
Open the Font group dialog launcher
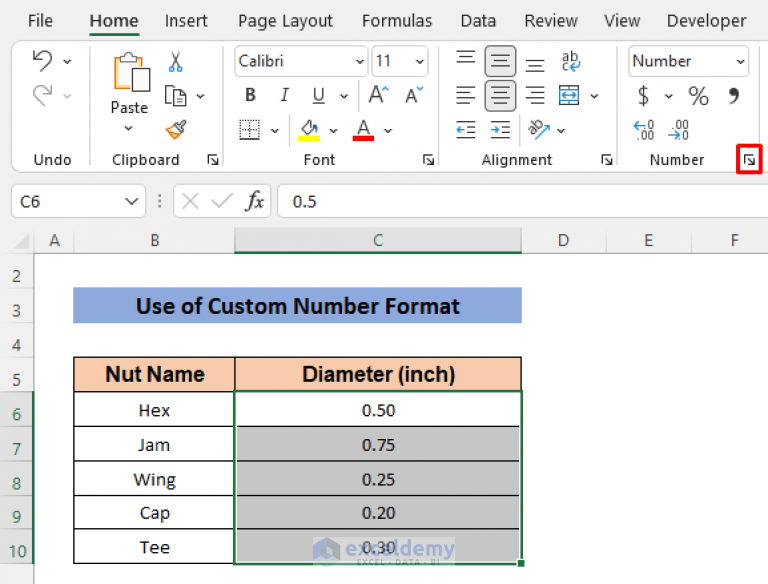429,160
